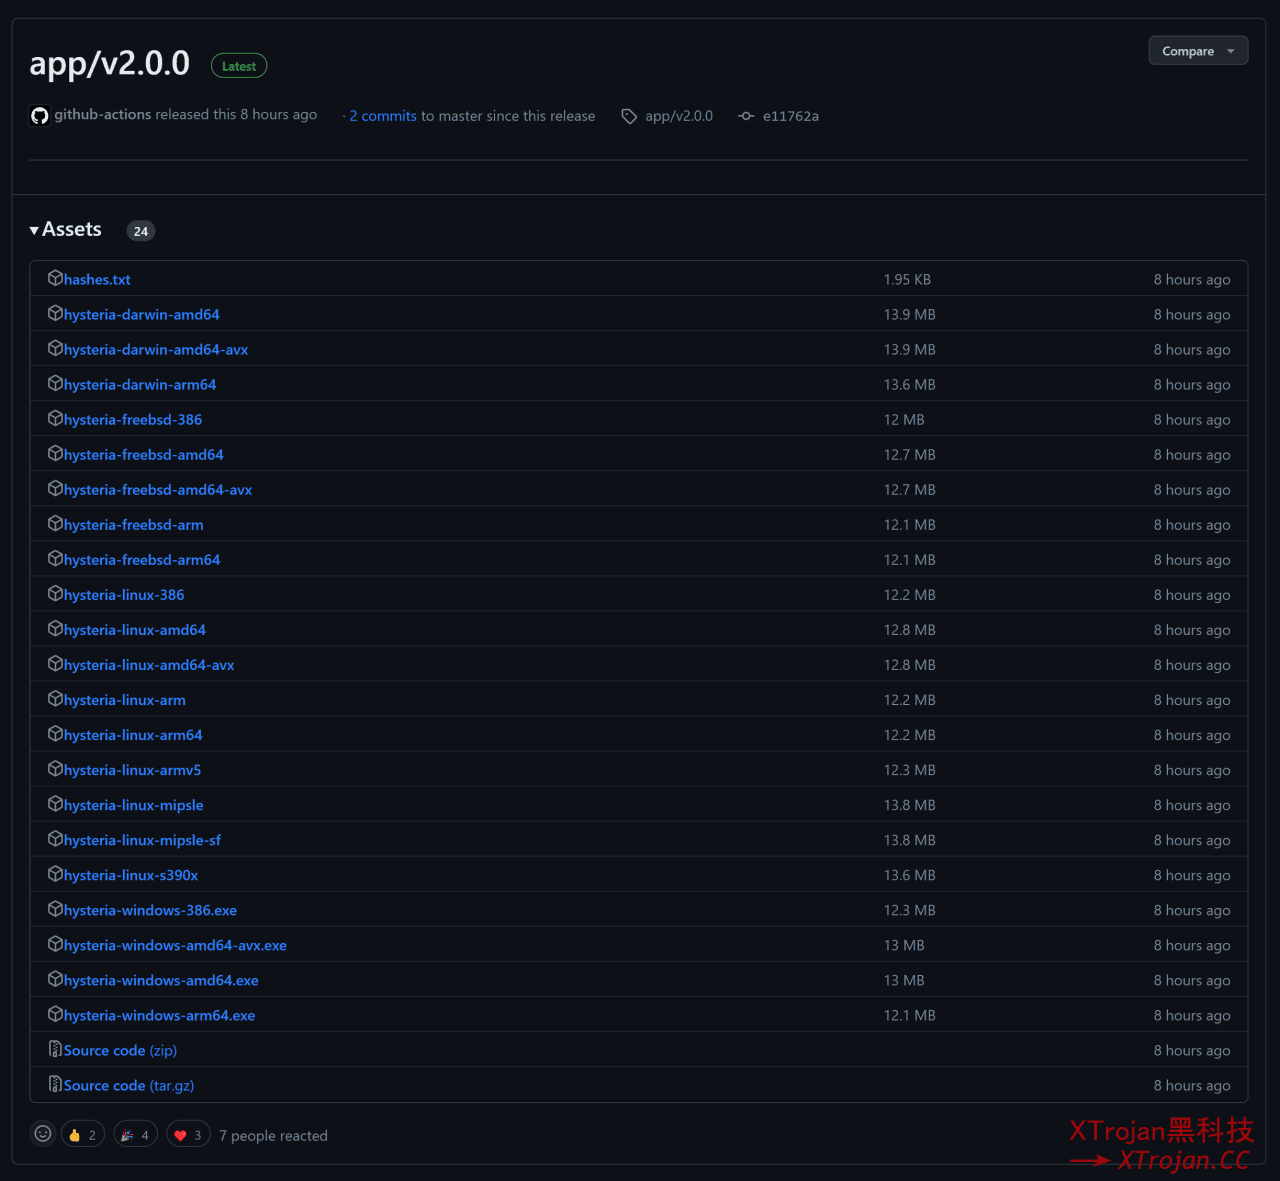This screenshot has width=1280, height=1181.
Task: Download hysteria-linux-amd64 binary
Action: click(135, 630)
